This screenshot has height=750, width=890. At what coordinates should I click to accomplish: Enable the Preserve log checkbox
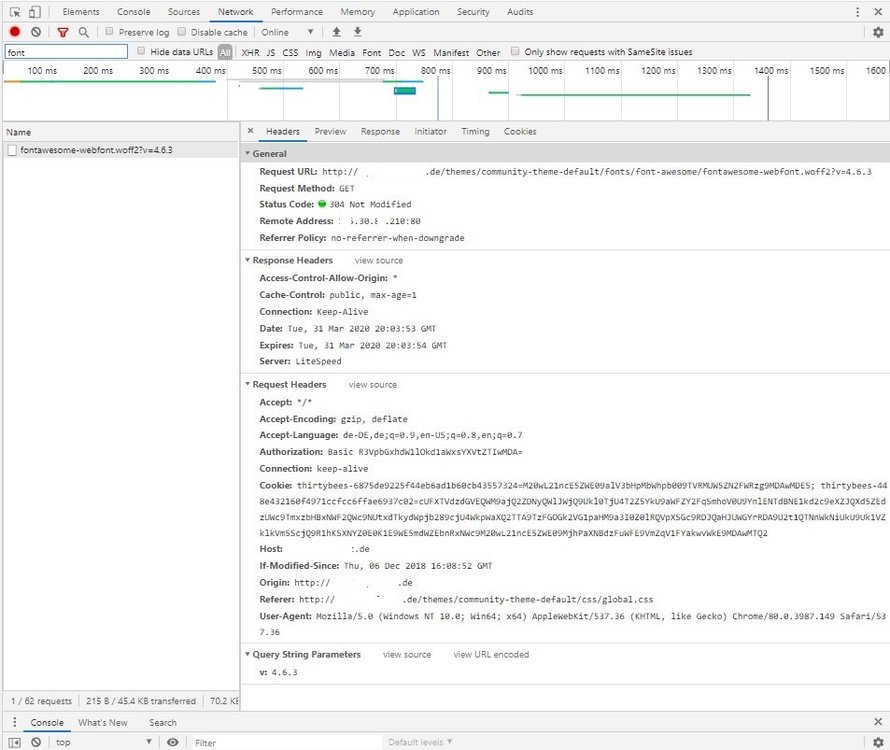pos(110,32)
